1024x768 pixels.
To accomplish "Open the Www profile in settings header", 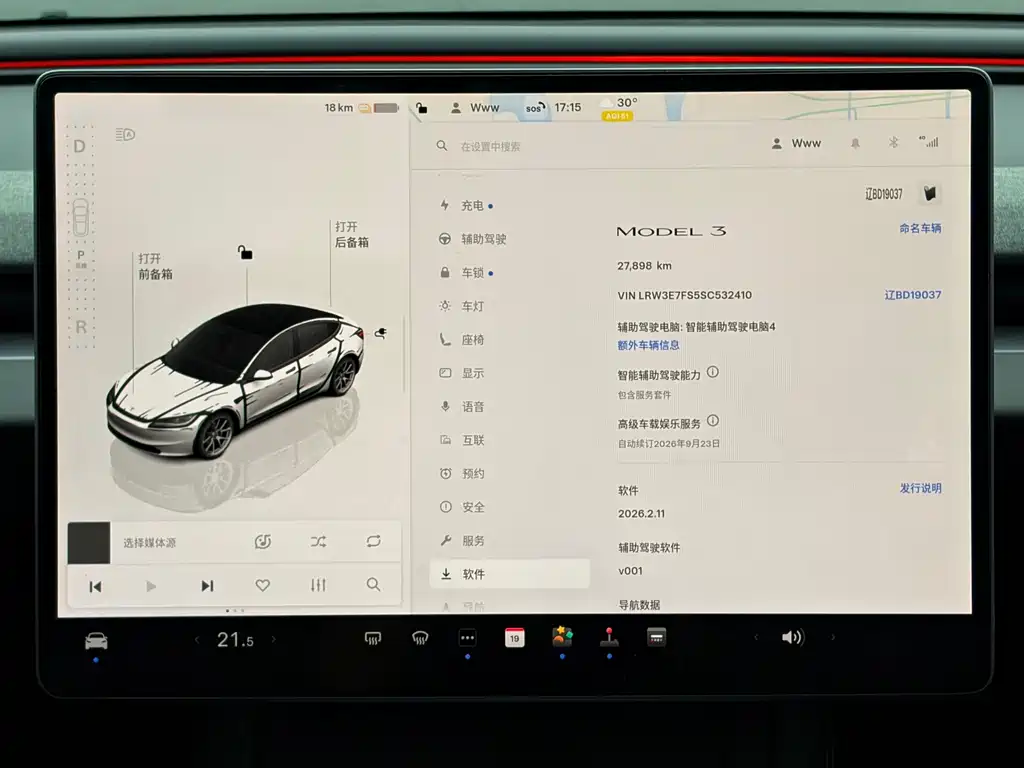I will point(796,143).
